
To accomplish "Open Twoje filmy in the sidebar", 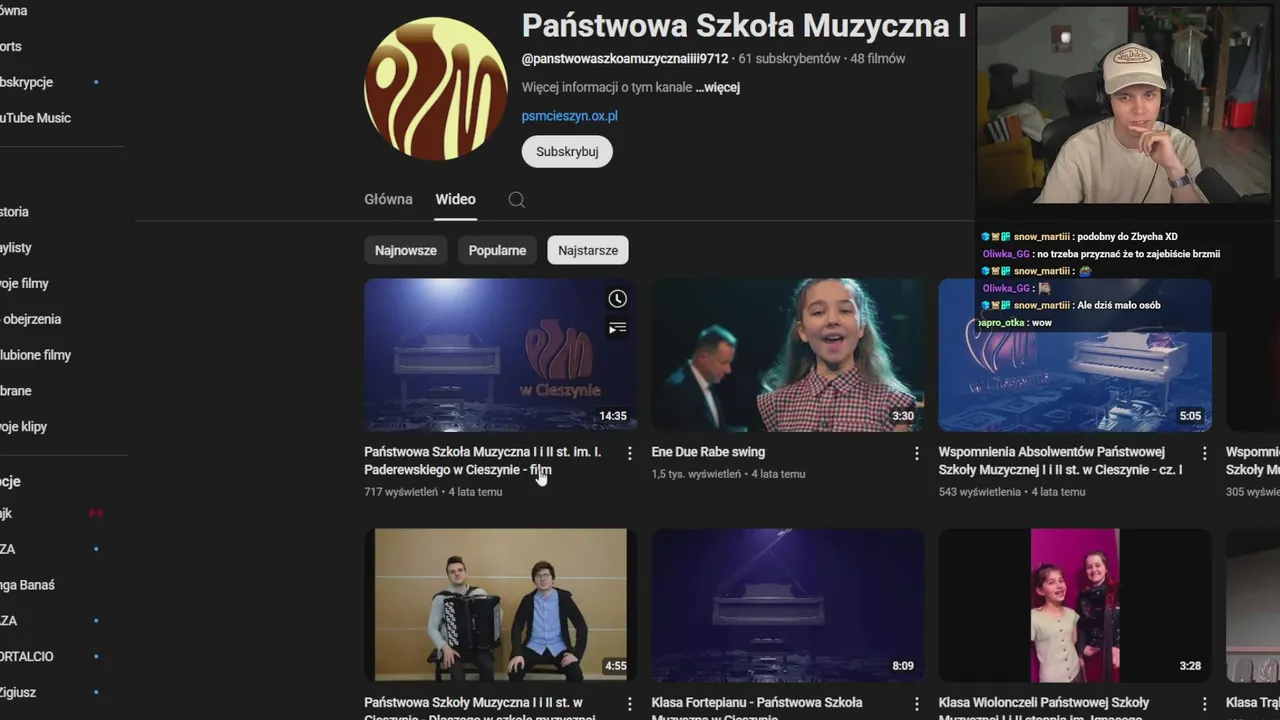I will click(24, 284).
